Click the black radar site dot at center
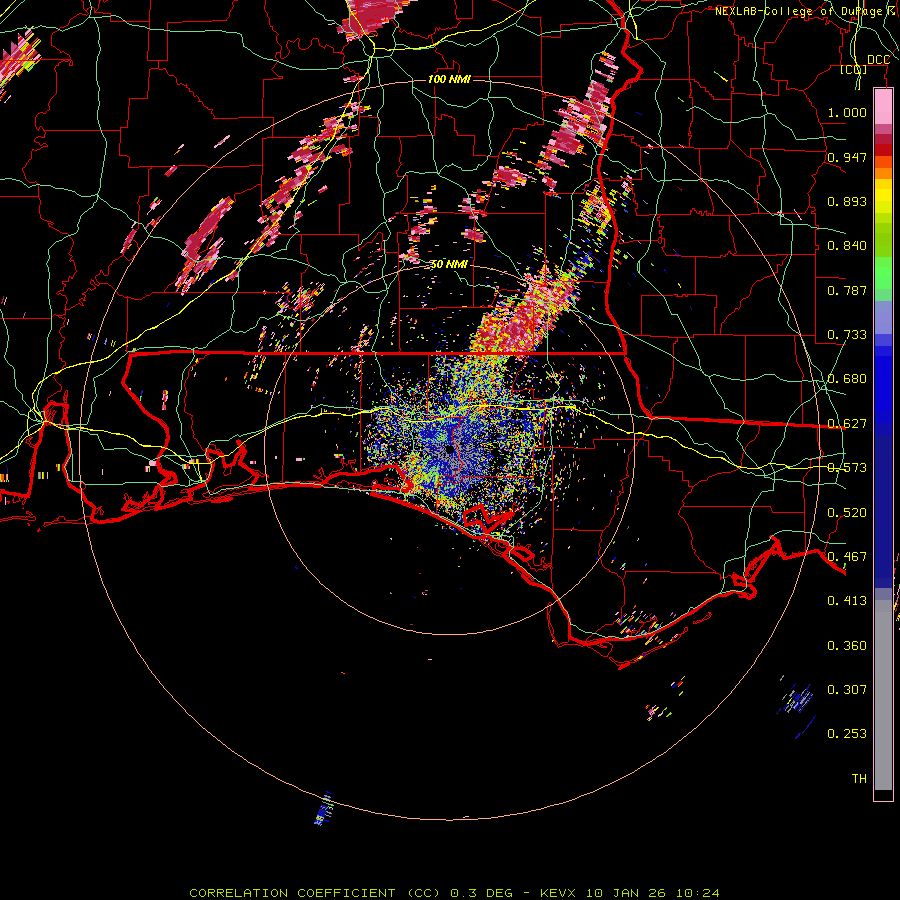900x900 pixels. pyautogui.click(x=449, y=449)
